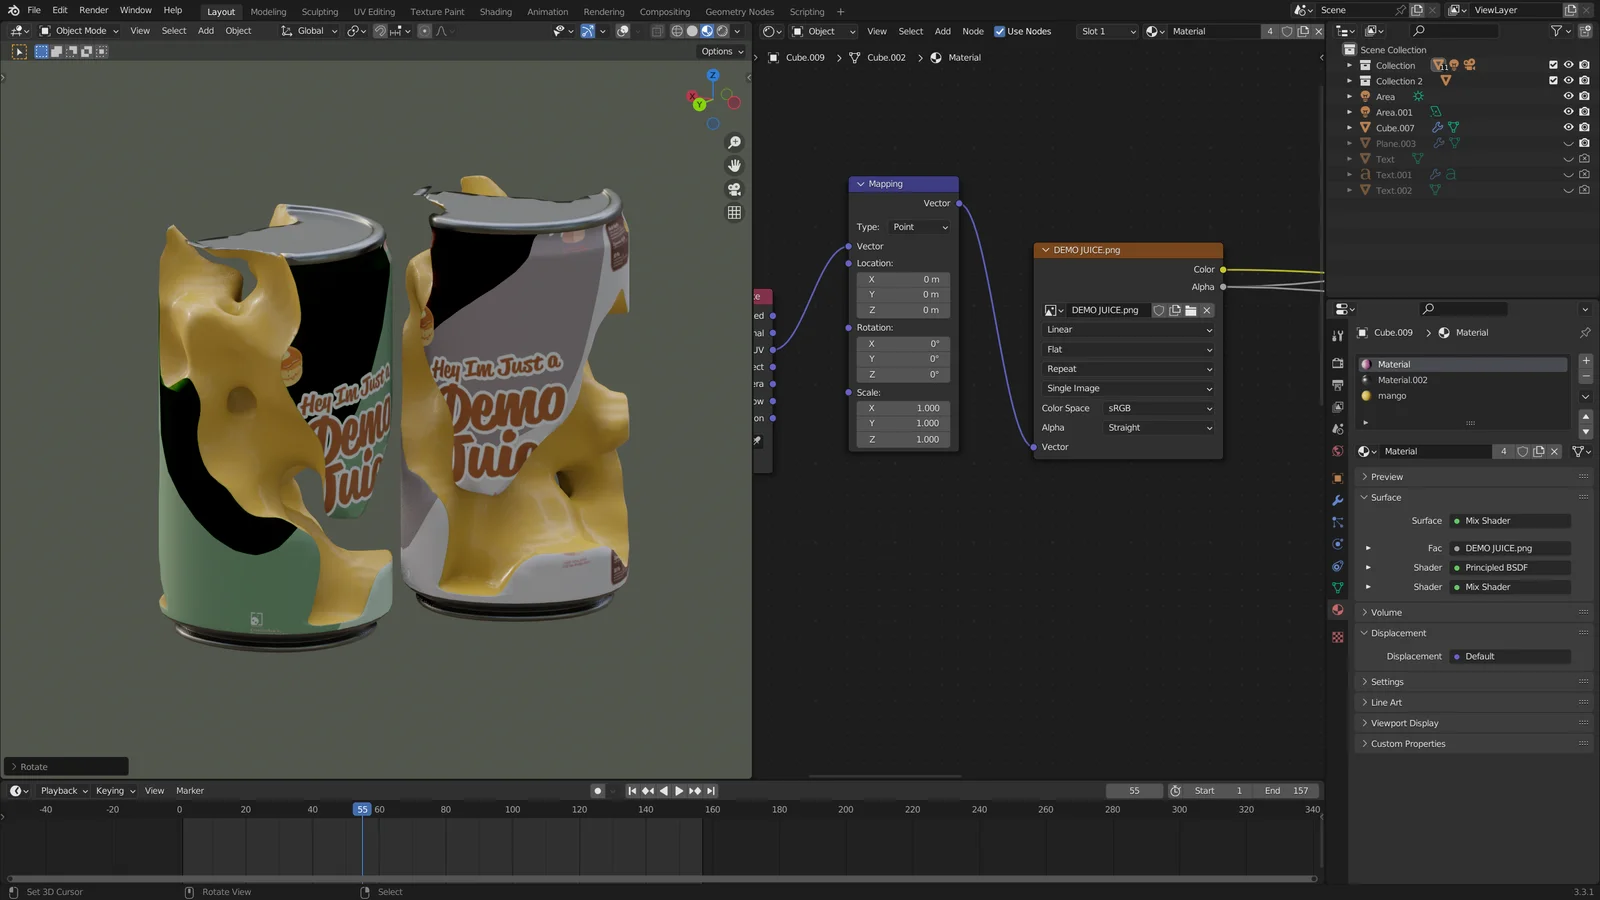Add a new material slot with plus button

pyautogui.click(x=1584, y=361)
